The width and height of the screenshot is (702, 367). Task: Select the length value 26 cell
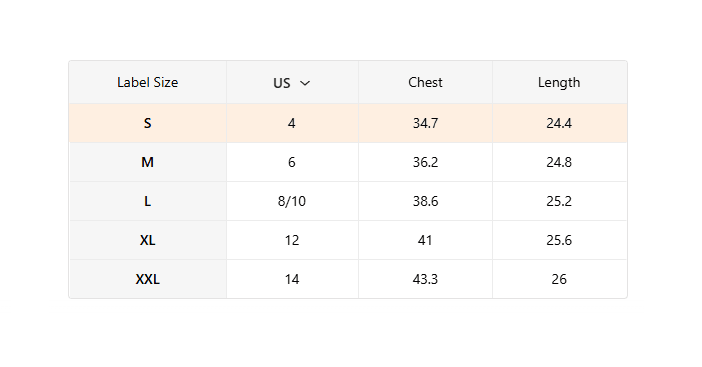560,279
